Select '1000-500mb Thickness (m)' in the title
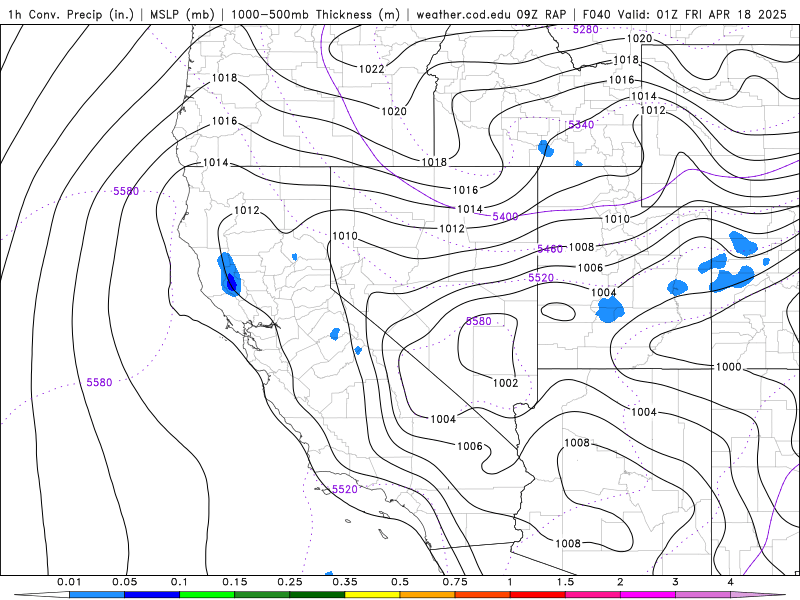This screenshot has width=800, height=600. coord(315,14)
